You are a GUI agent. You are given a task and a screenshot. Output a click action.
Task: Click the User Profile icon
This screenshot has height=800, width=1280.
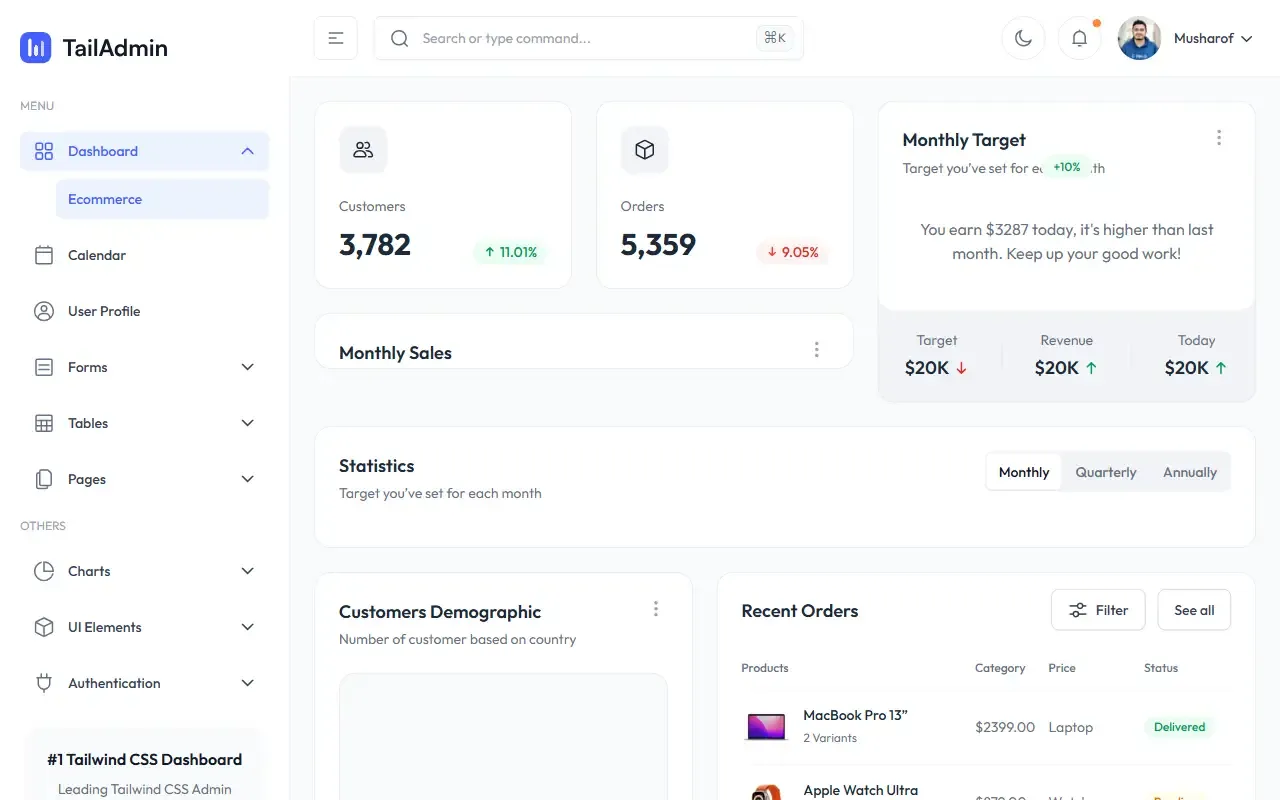click(x=44, y=311)
